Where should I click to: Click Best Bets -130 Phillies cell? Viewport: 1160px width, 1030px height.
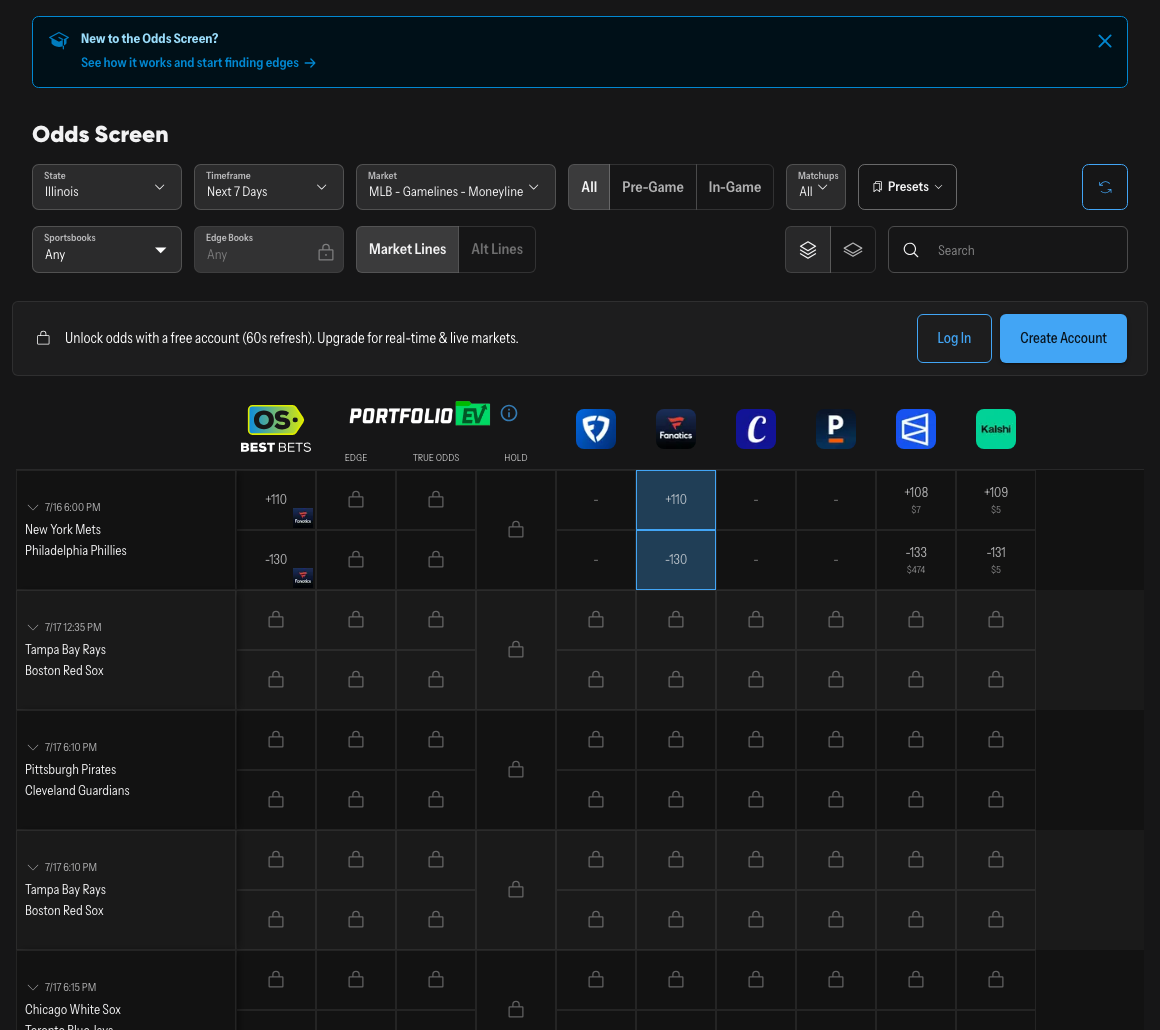276,560
